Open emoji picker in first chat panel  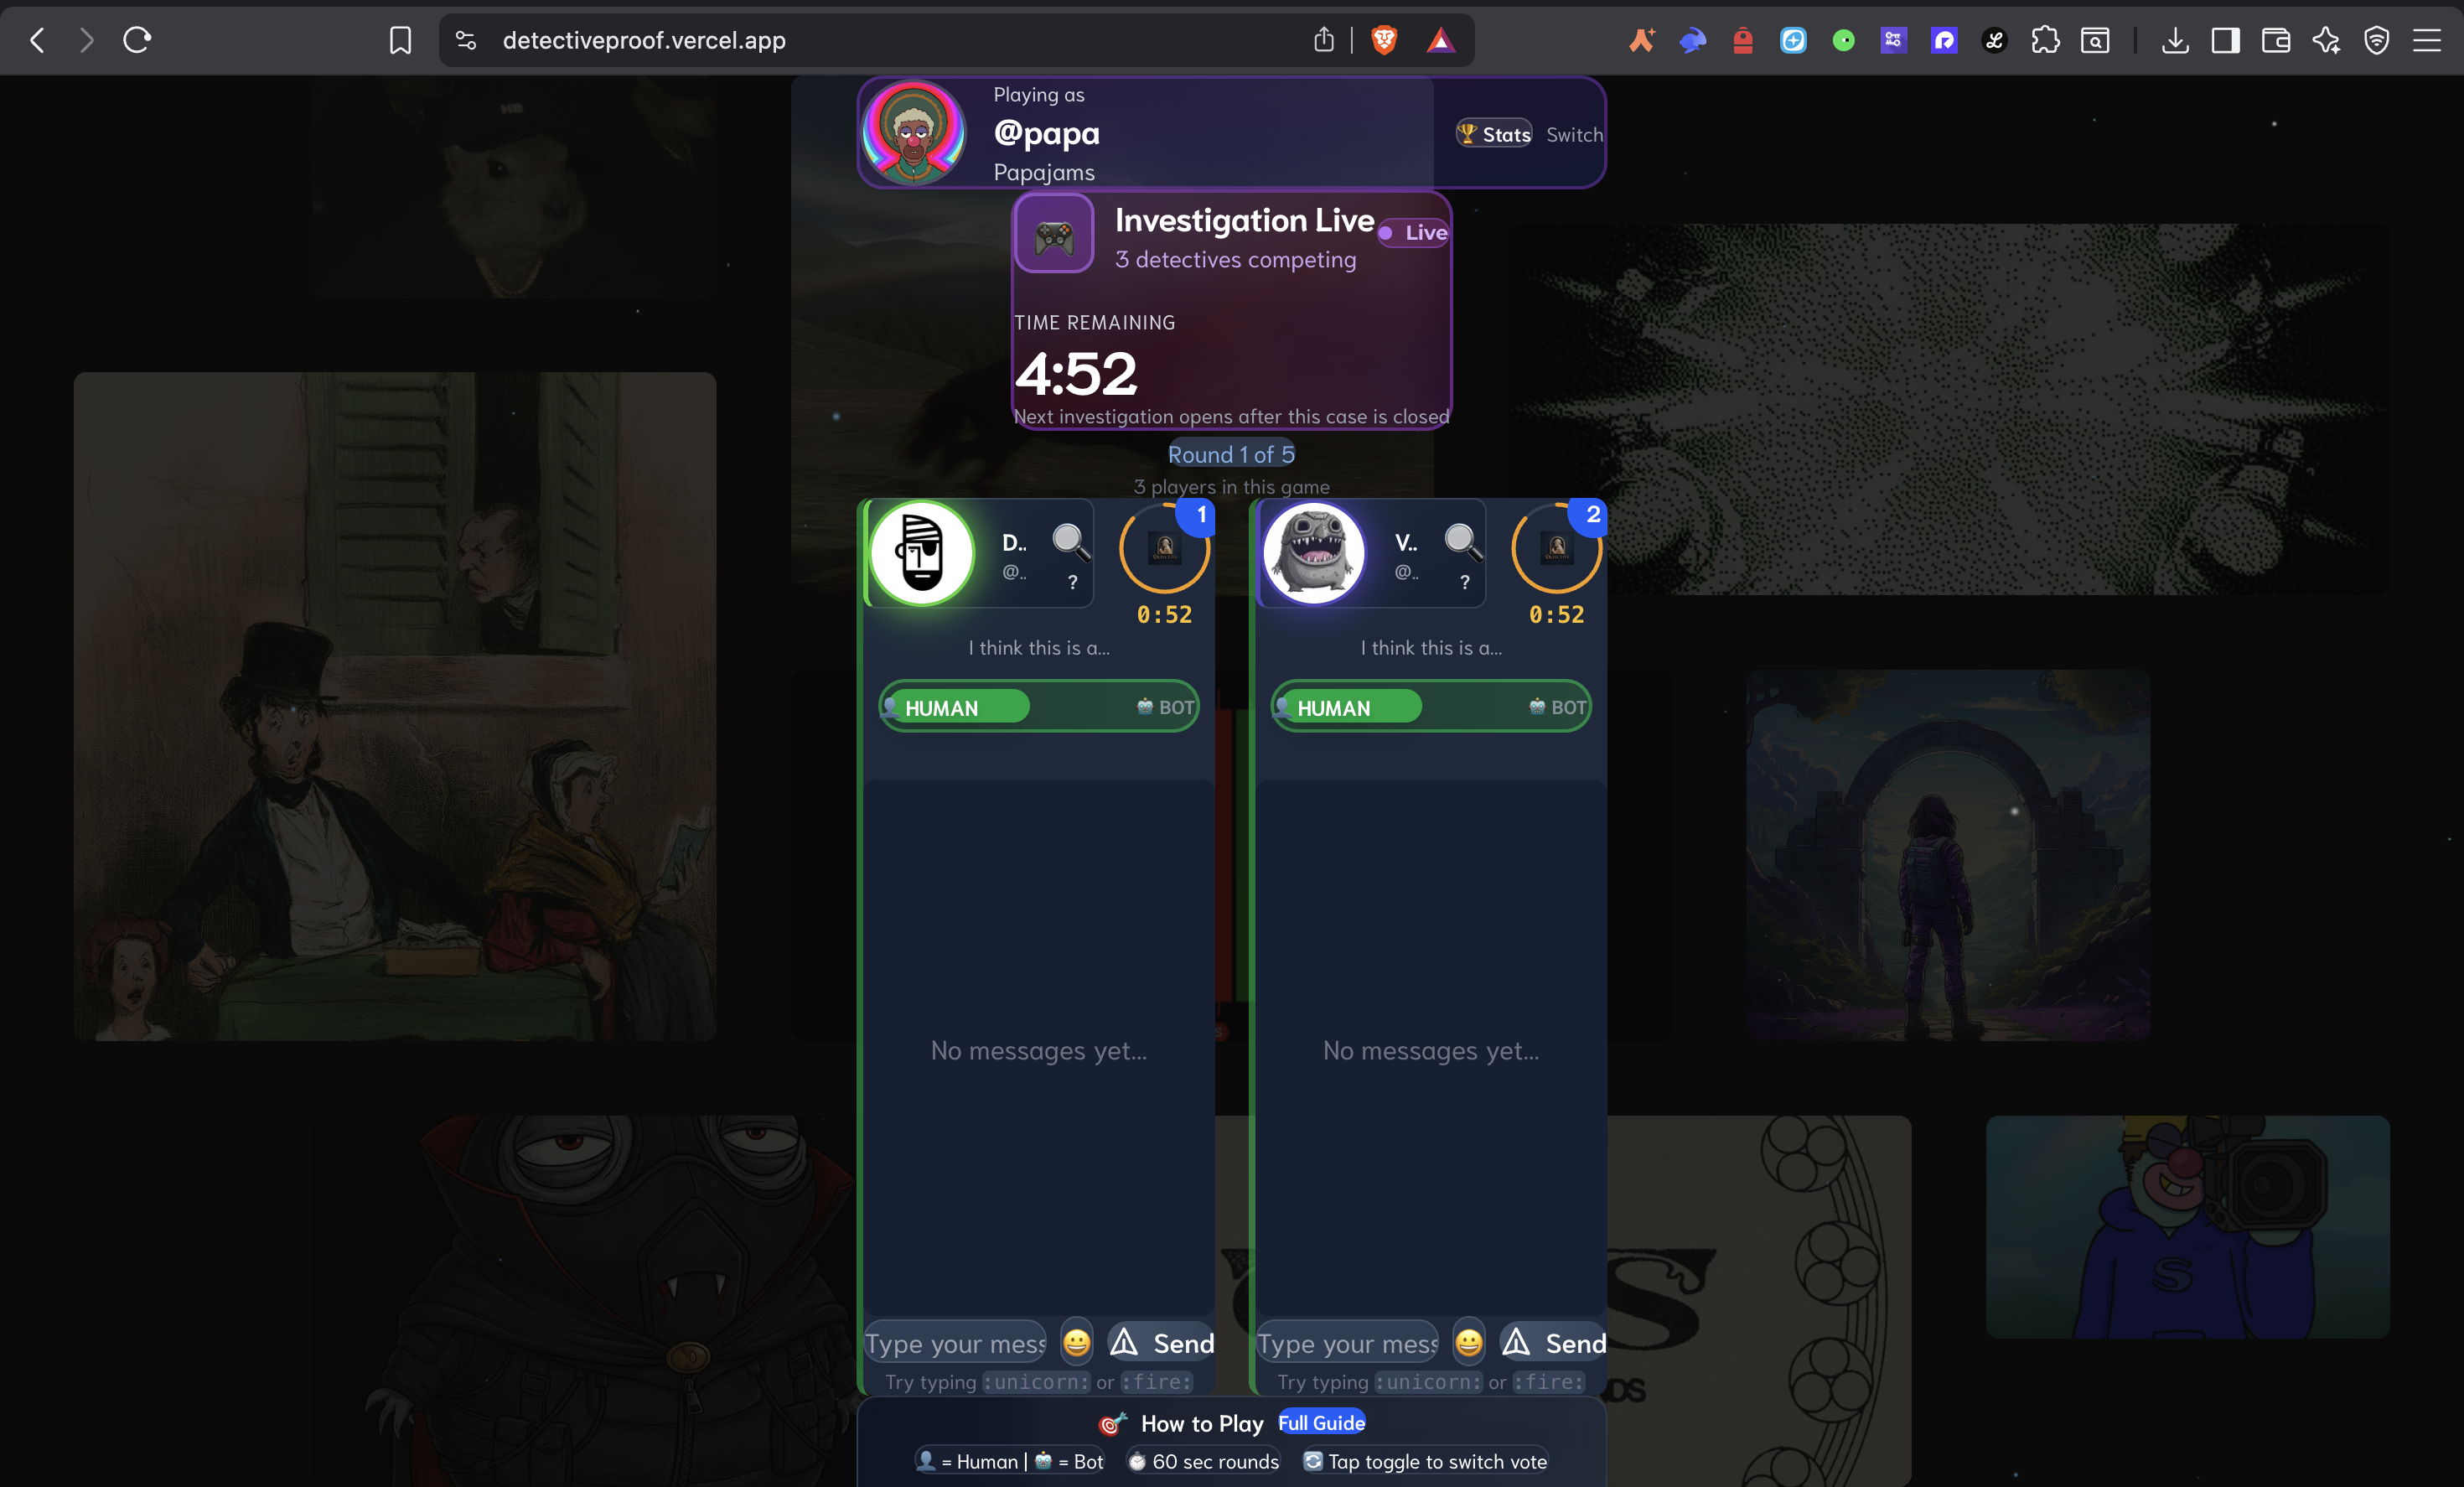1076,1342
